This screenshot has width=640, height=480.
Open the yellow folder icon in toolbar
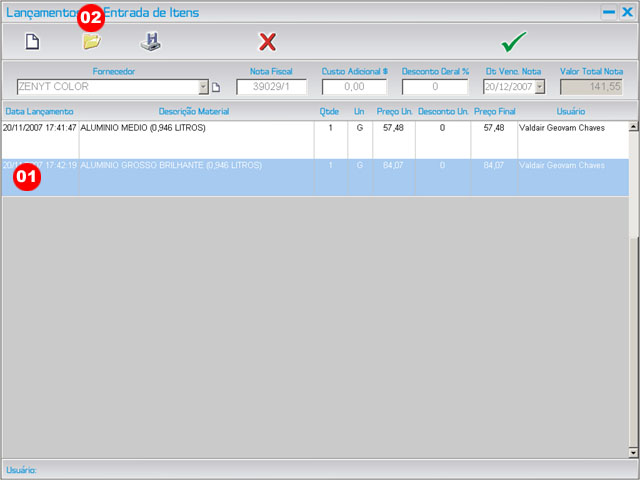91,42
